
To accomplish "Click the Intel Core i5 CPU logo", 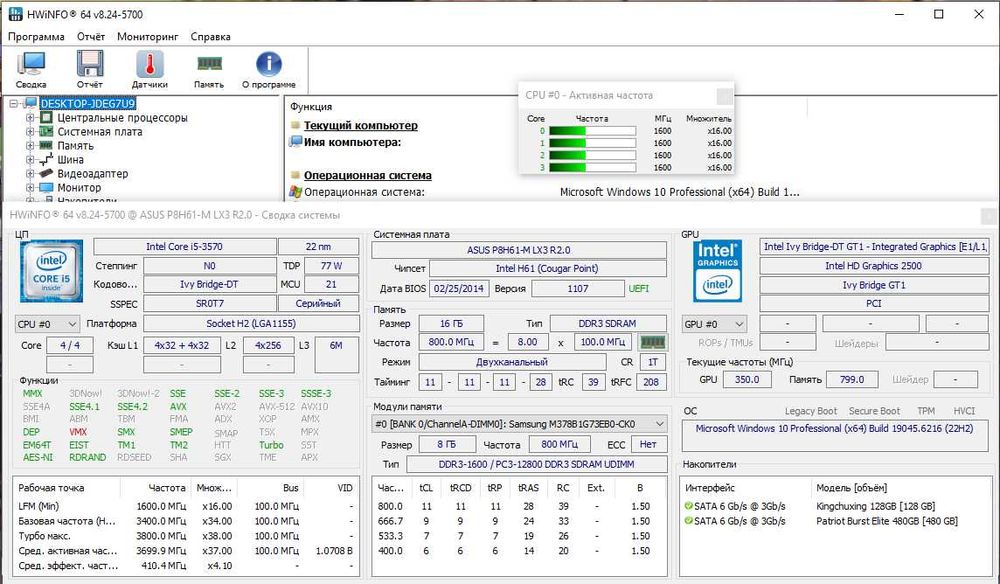I will (x=51, y=271).
